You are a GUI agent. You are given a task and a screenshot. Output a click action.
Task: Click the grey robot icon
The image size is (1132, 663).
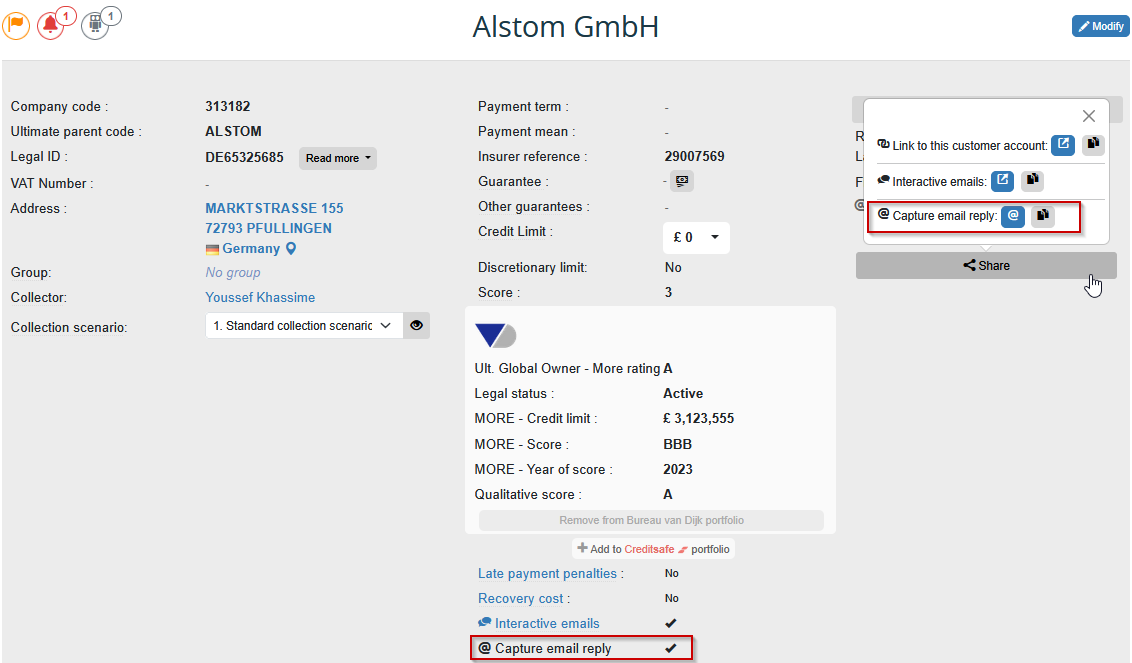[95, 25]
